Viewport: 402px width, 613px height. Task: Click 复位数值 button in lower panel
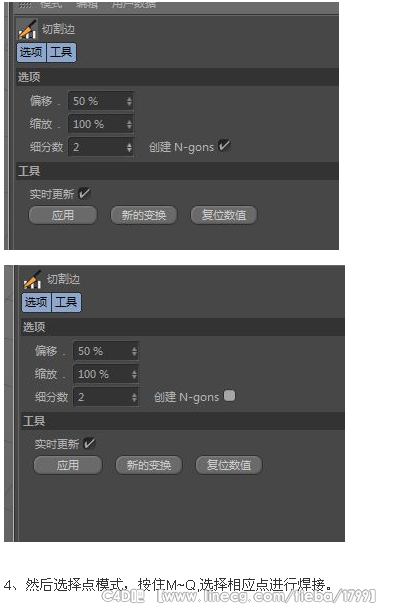click(x=229, y=465)
